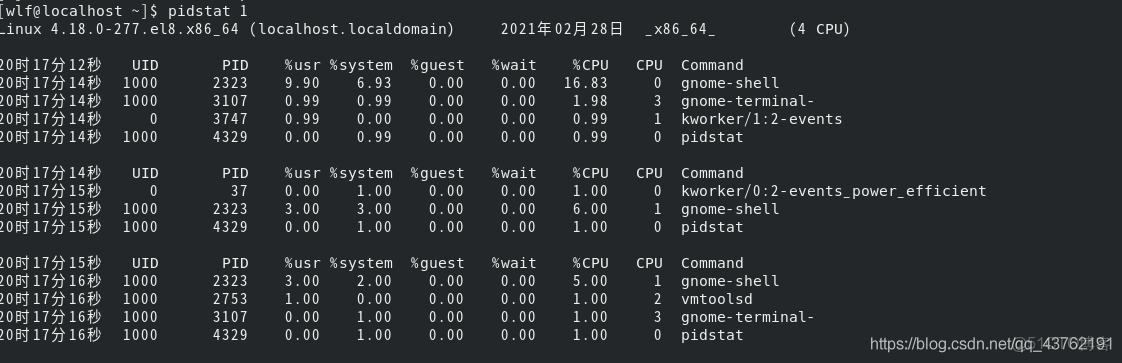Click command 'vmtoolsd'
The image size is (1122, 363).
point(716,299)
